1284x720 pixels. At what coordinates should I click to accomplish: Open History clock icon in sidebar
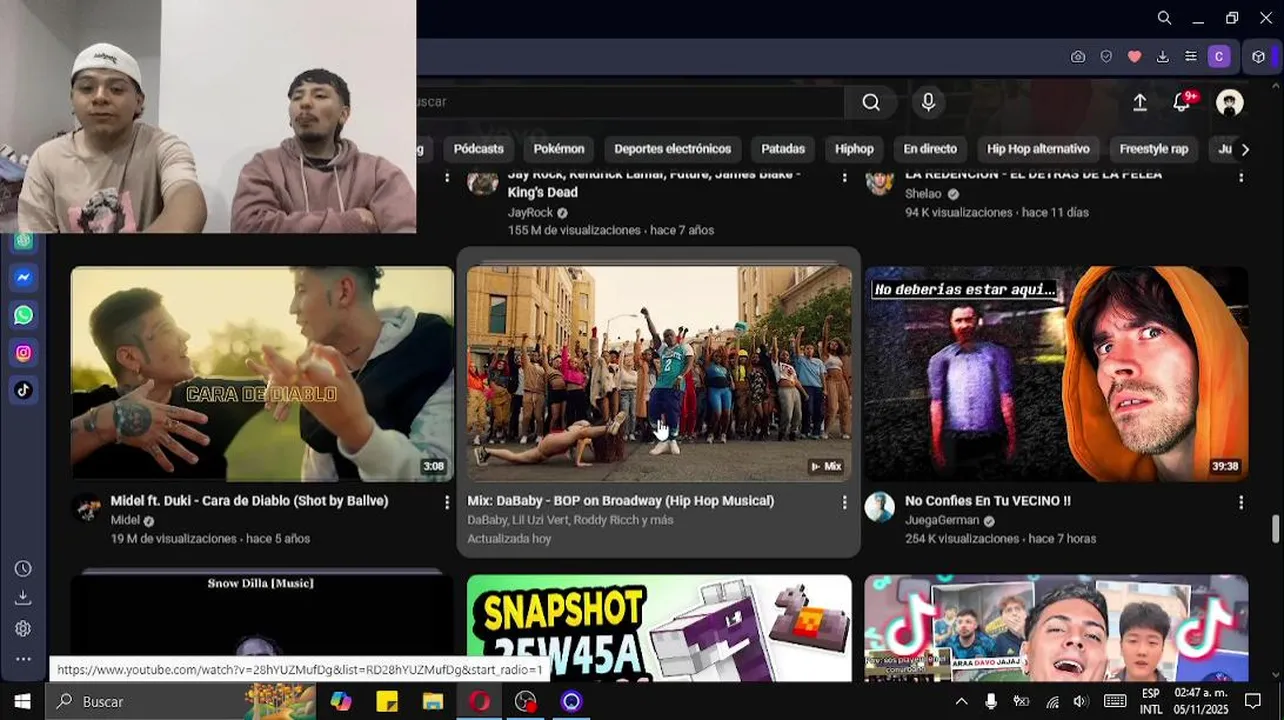[23, 568]
